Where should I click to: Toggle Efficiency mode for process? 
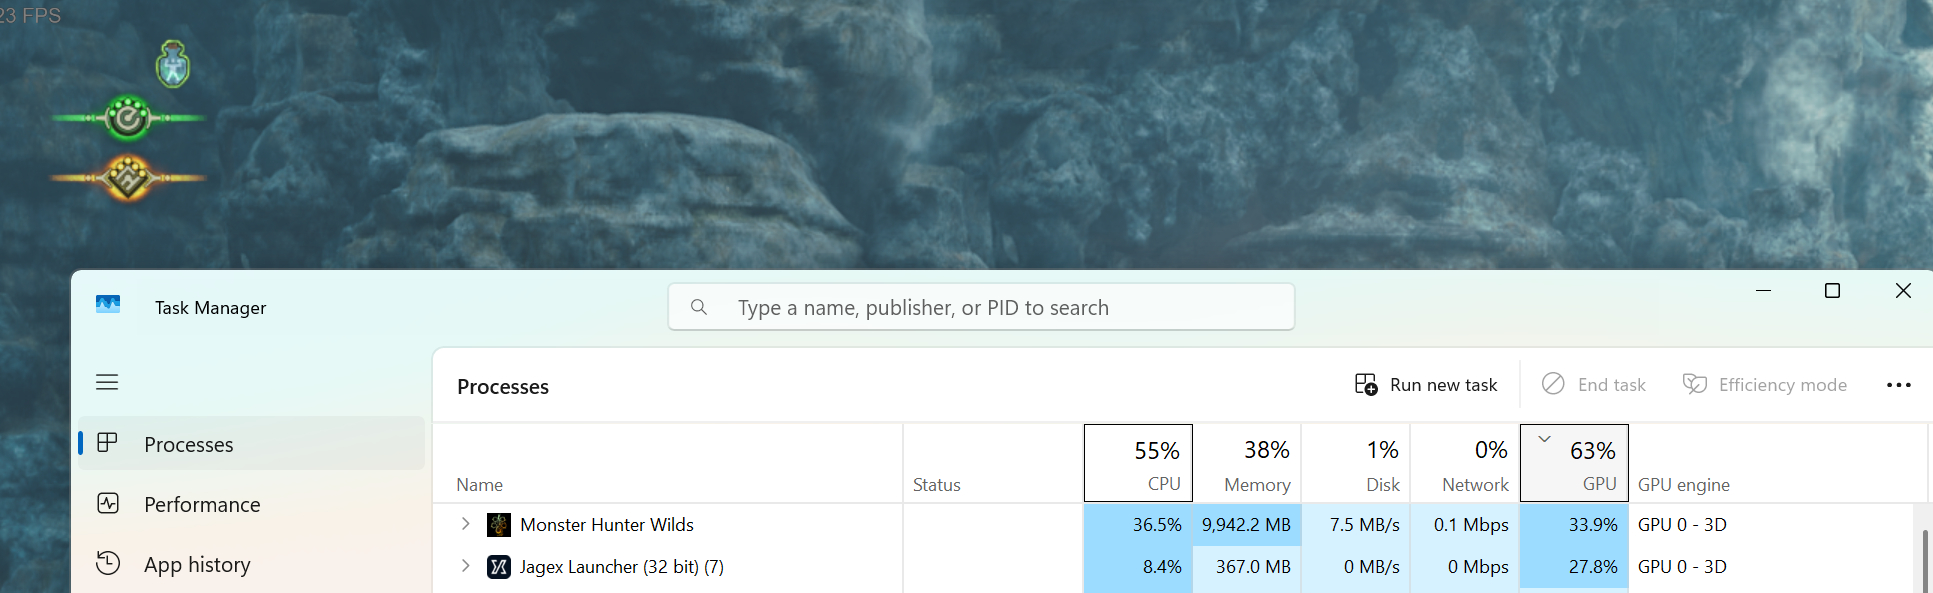coord(1765,385)
